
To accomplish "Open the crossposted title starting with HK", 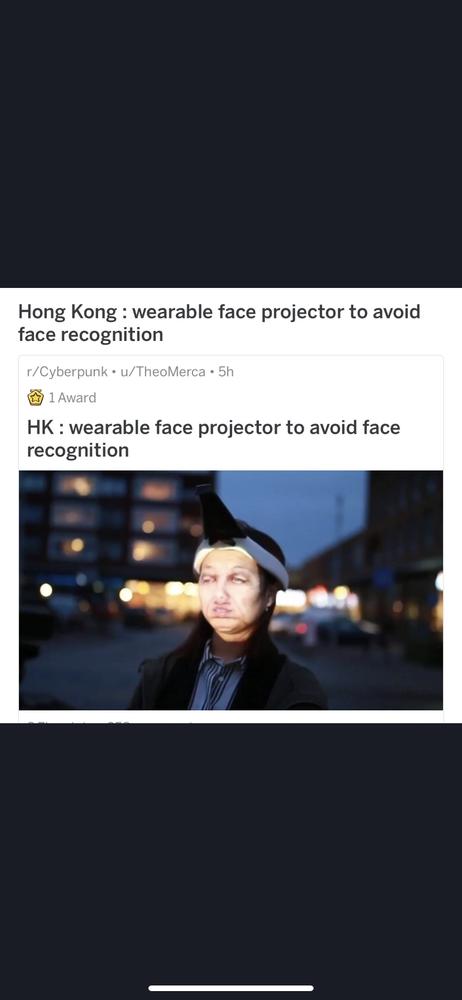I will point(213,438).
